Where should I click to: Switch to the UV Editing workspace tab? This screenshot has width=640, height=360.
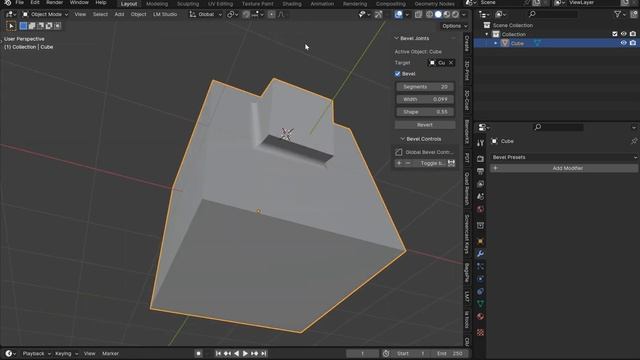220,4
